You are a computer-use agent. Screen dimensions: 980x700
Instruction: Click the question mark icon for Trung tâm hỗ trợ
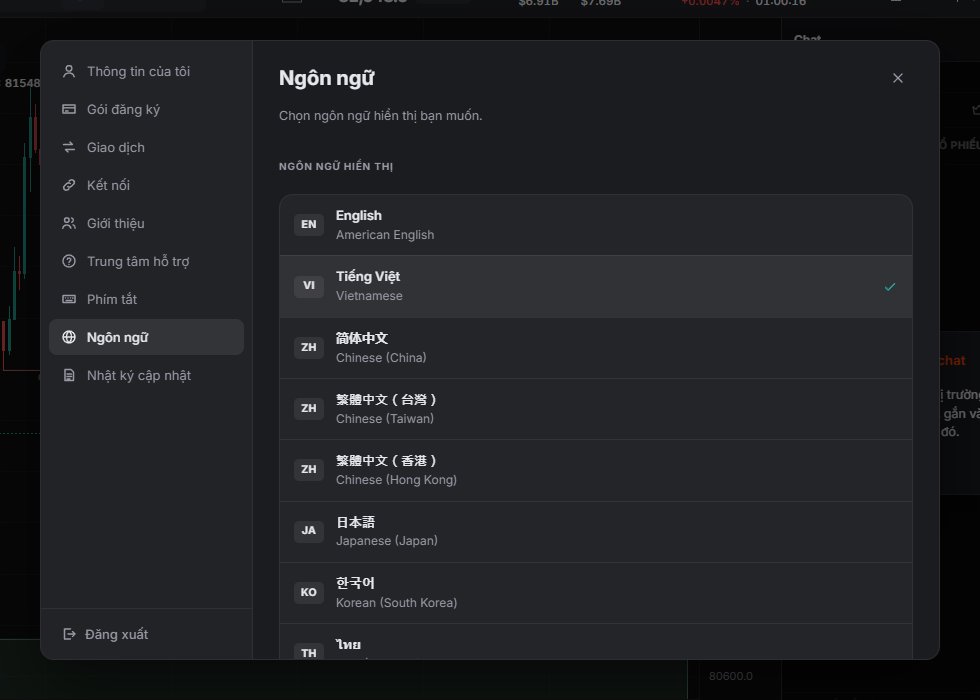pyautogui.click(x=69, y=261)
